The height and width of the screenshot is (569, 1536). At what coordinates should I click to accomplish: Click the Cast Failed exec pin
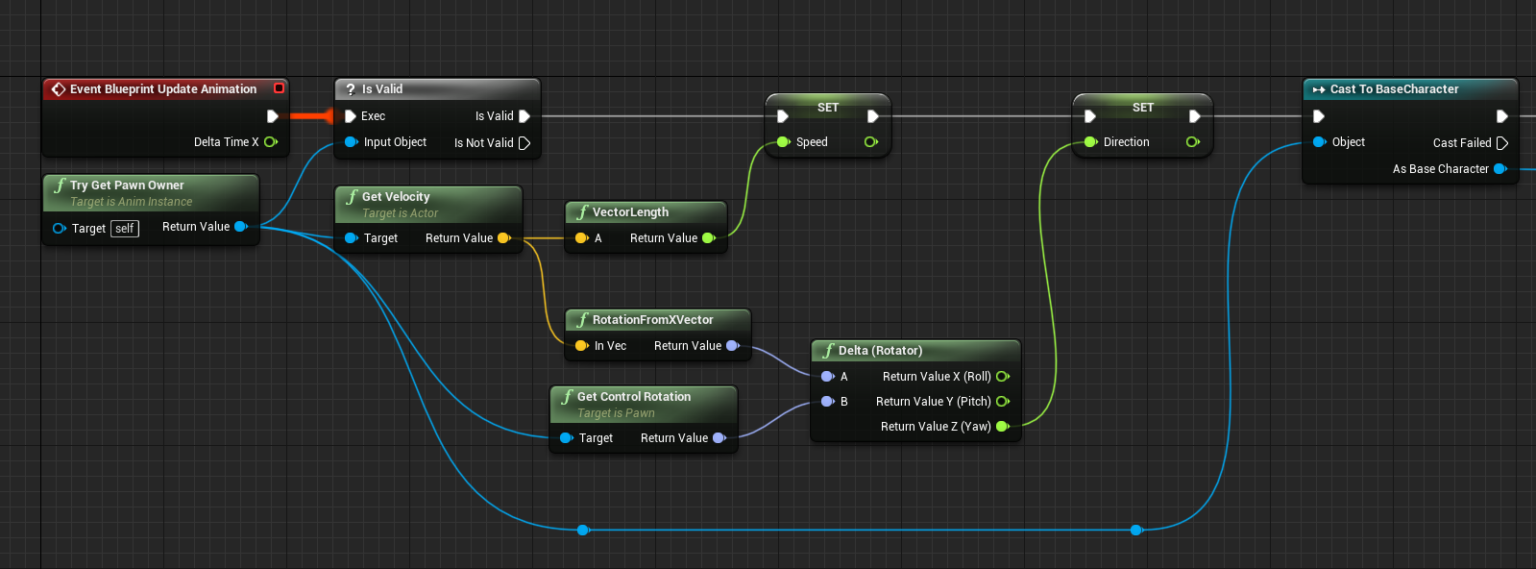coord(1501,143)
